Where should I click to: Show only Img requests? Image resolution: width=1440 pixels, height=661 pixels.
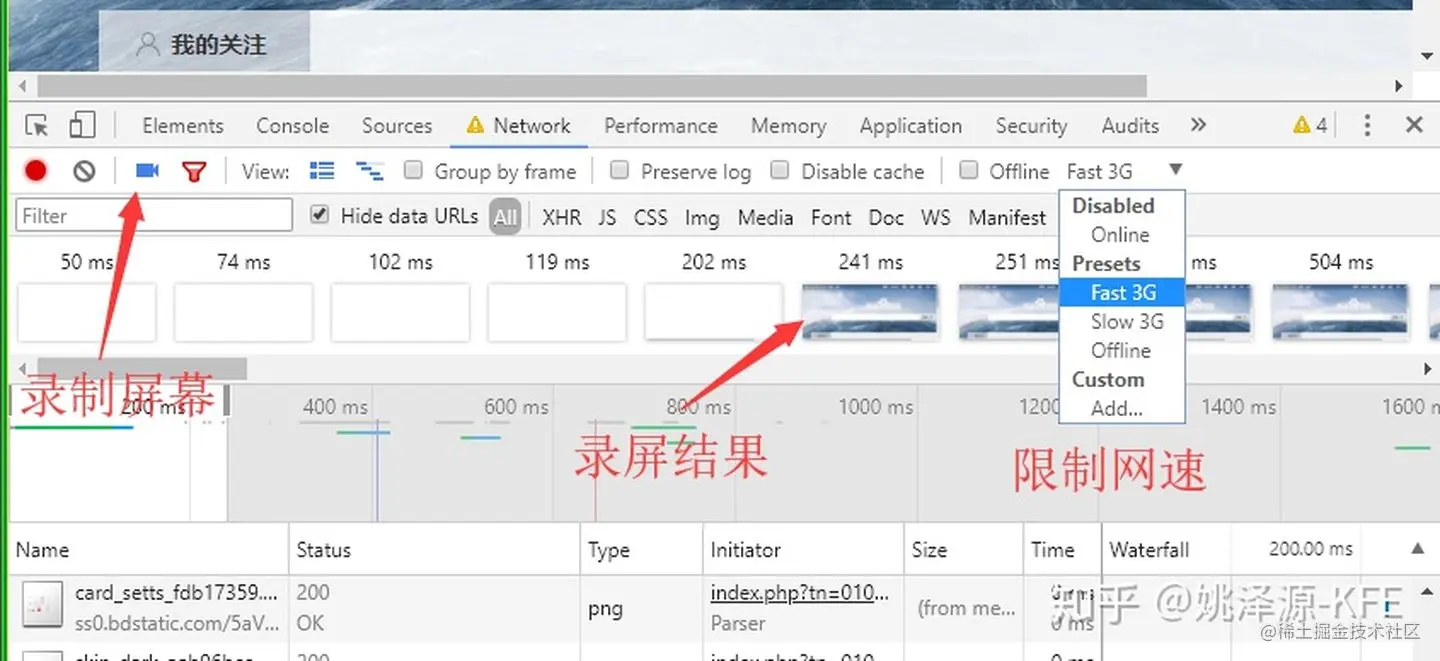coord(702,217)
